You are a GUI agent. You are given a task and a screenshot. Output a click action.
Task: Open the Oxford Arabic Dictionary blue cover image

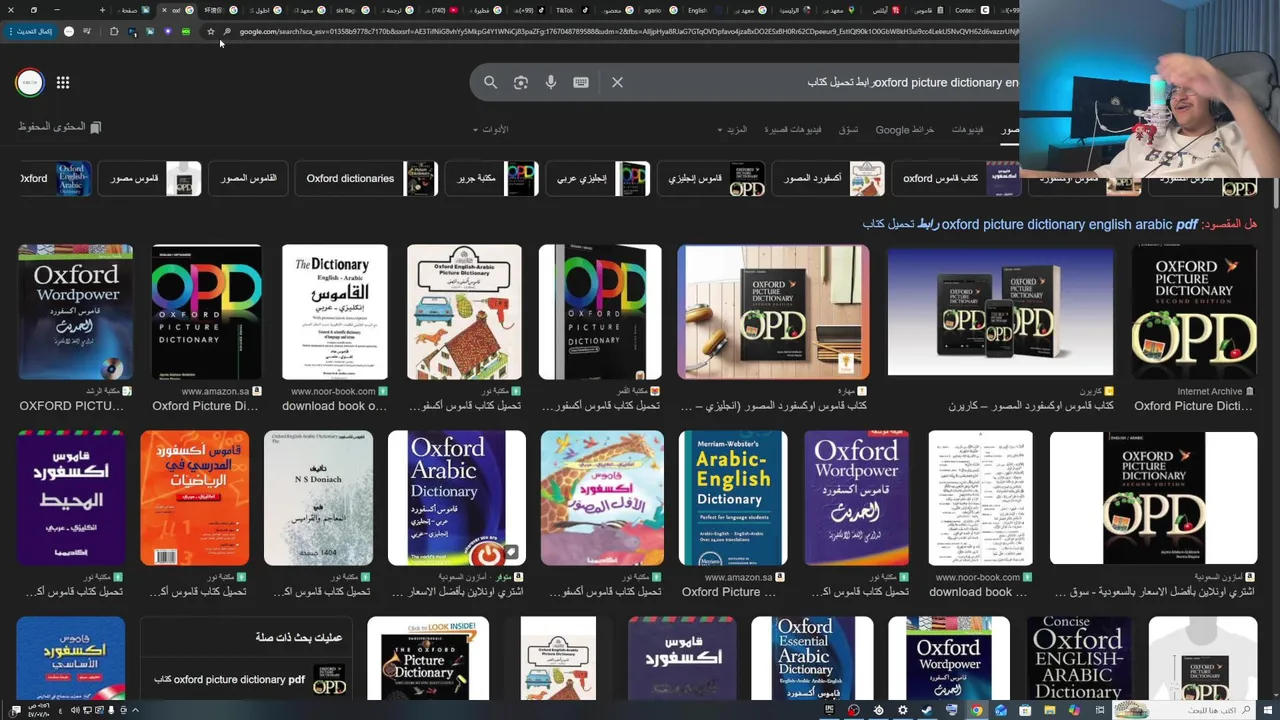click(456, 498)
